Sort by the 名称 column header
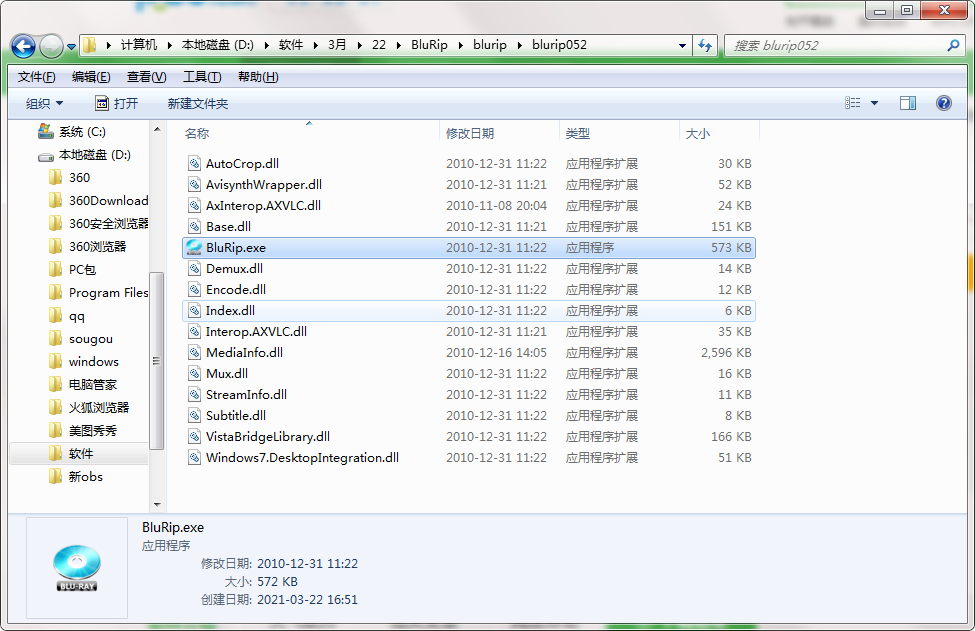 coord(197,134)
